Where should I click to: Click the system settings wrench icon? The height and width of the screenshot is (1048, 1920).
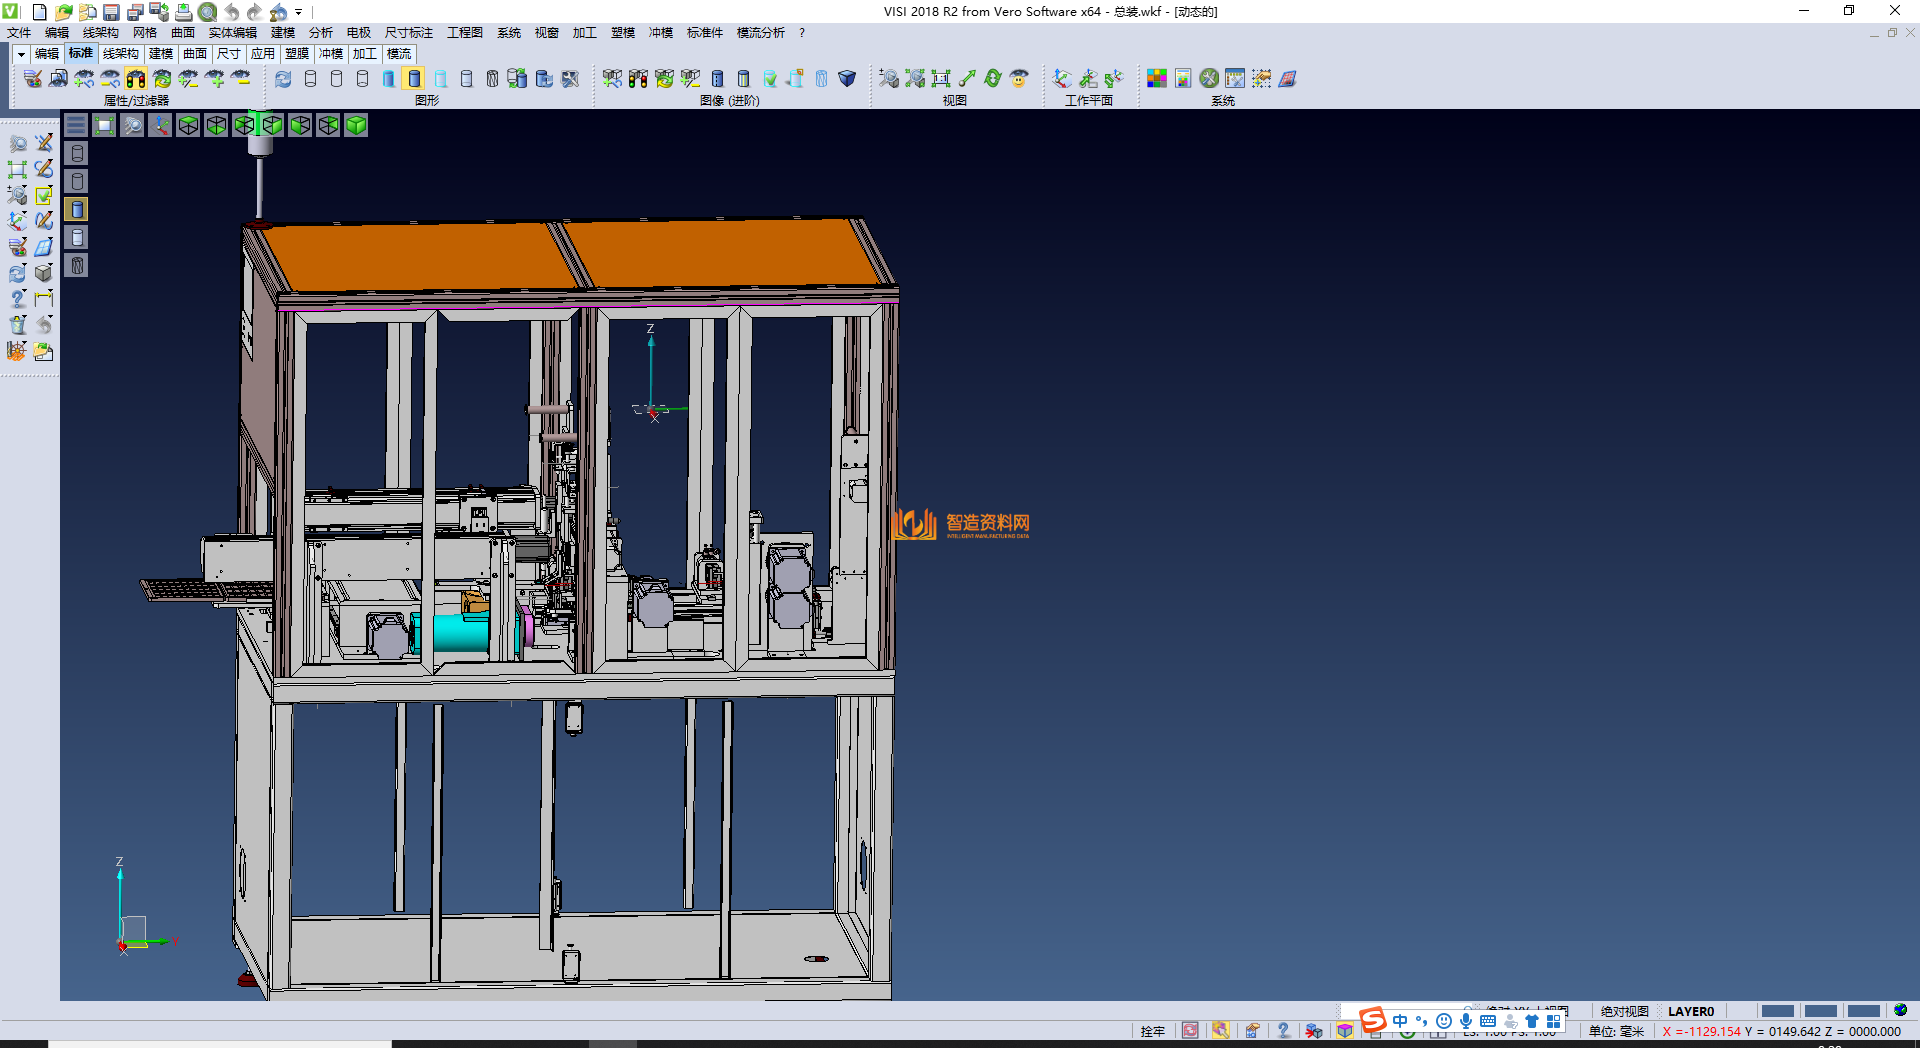click(1209, 79)
